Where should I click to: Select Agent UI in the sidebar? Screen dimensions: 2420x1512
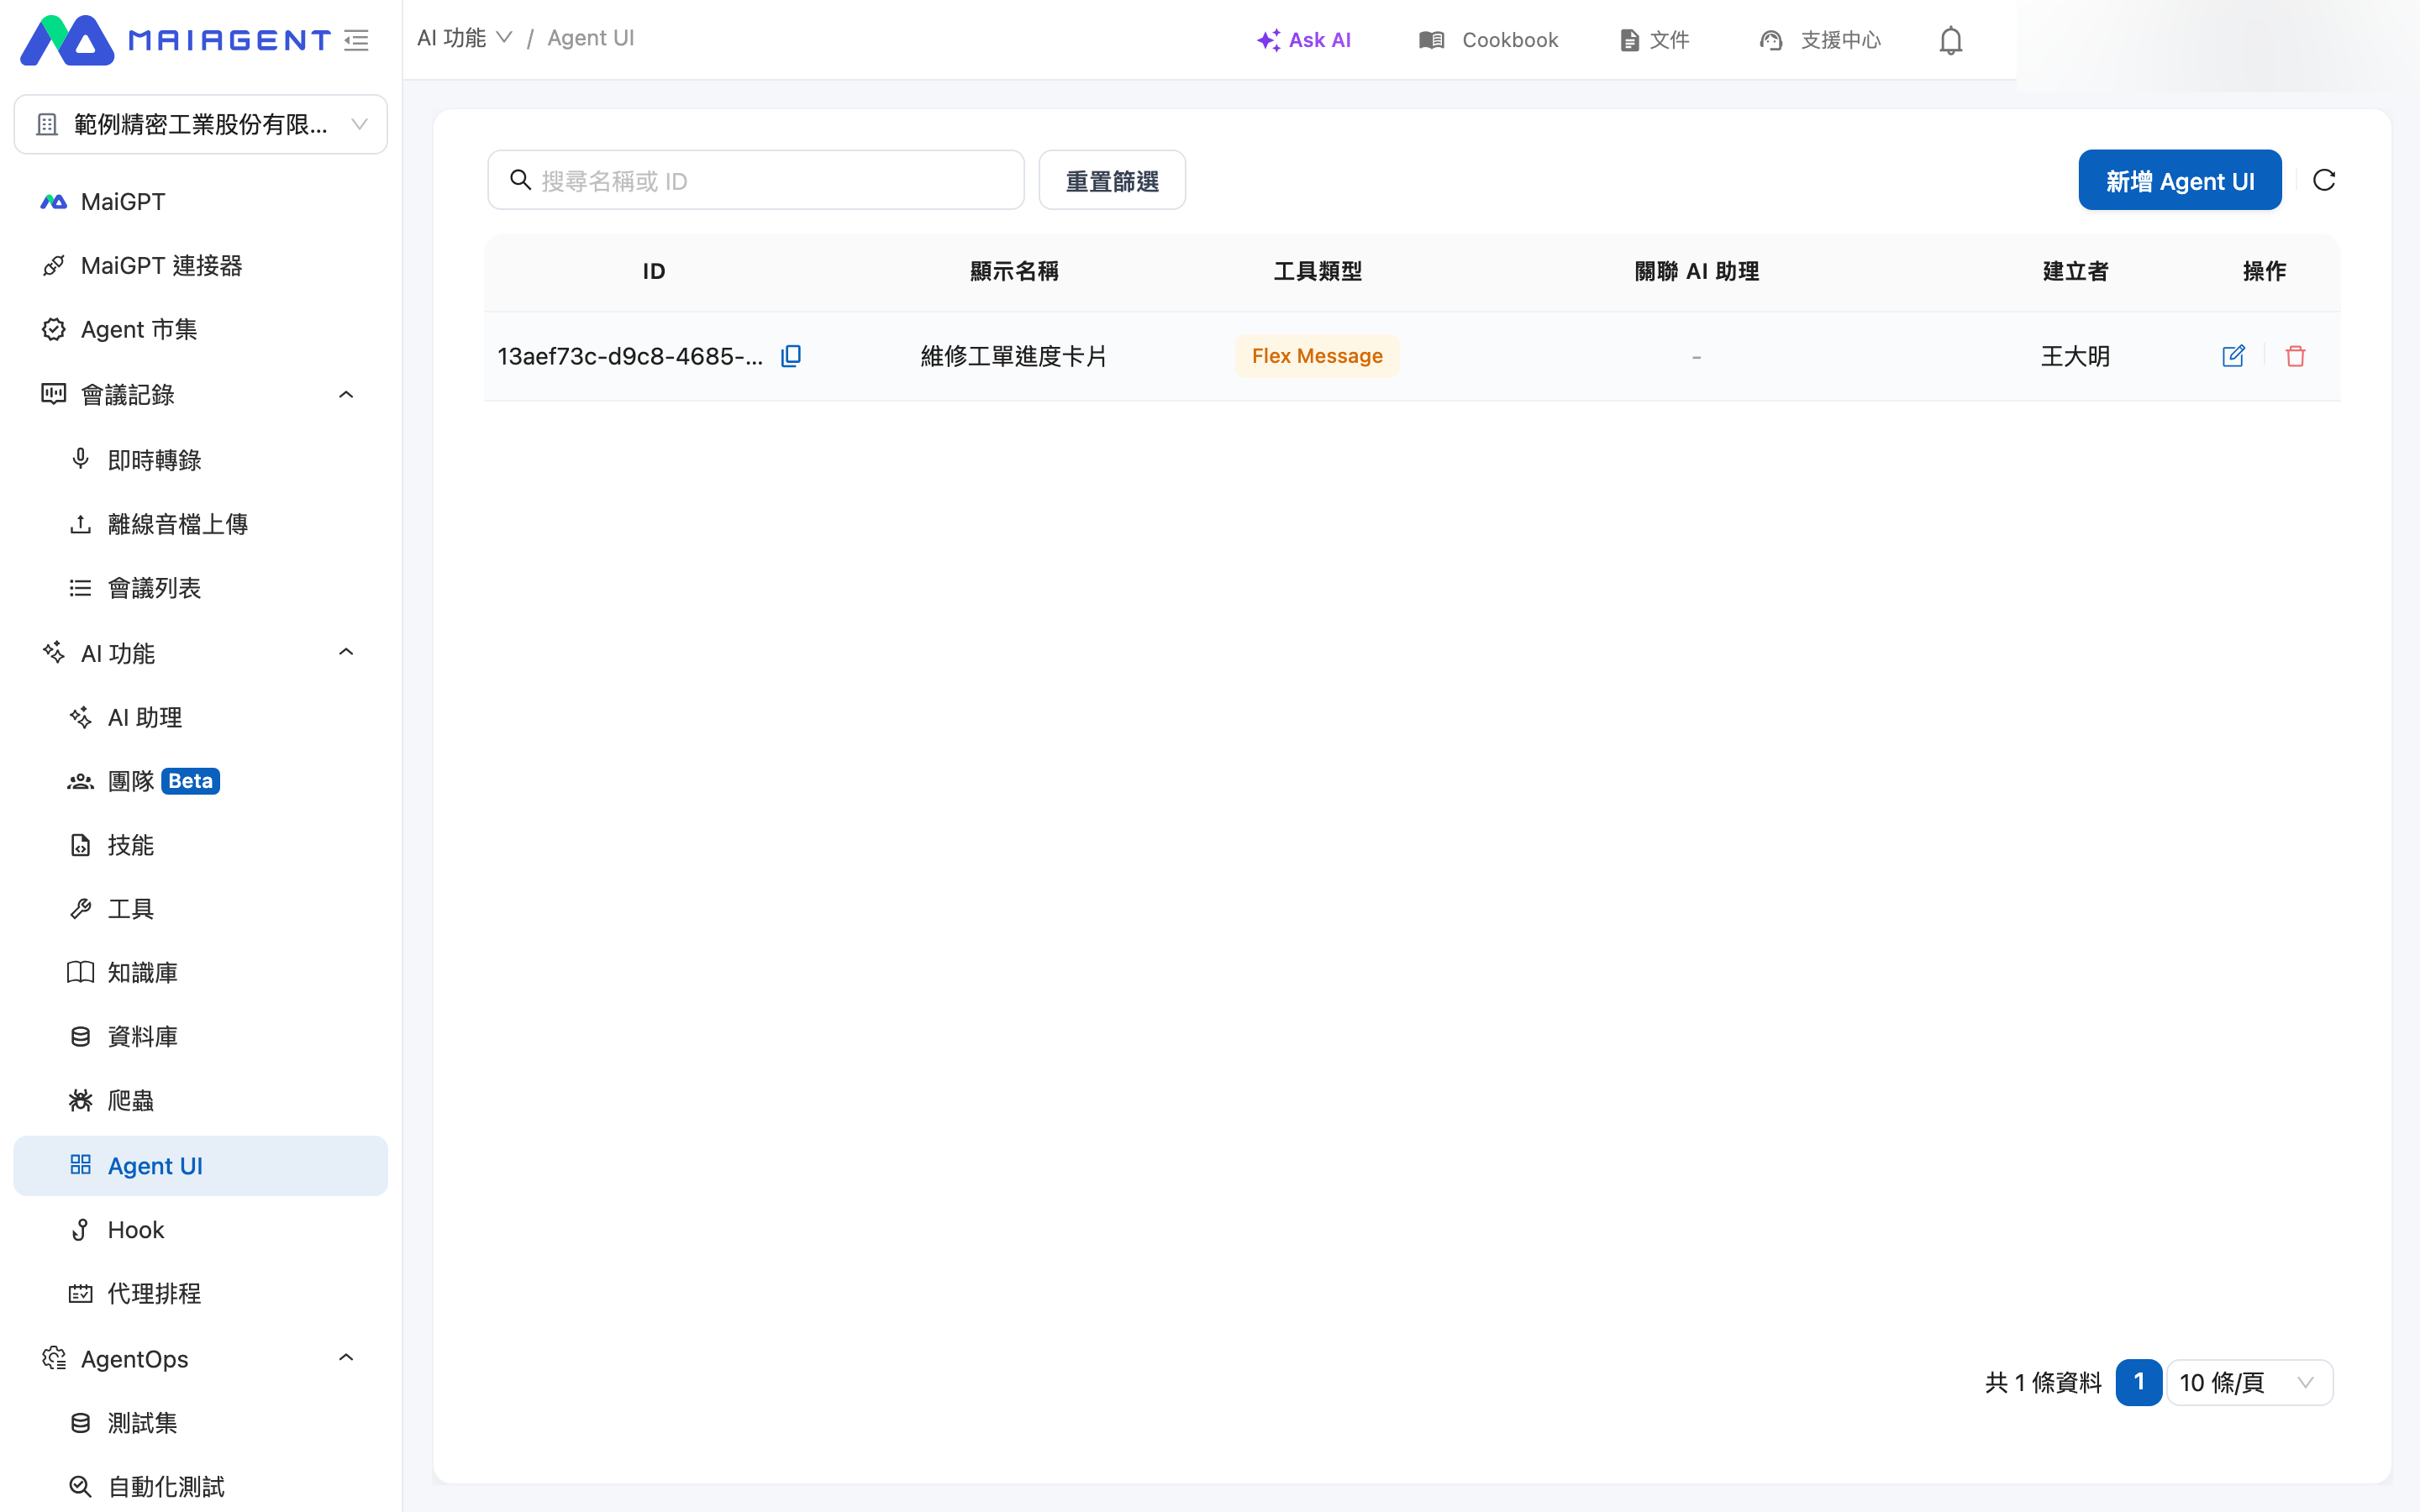[200, 1166]
